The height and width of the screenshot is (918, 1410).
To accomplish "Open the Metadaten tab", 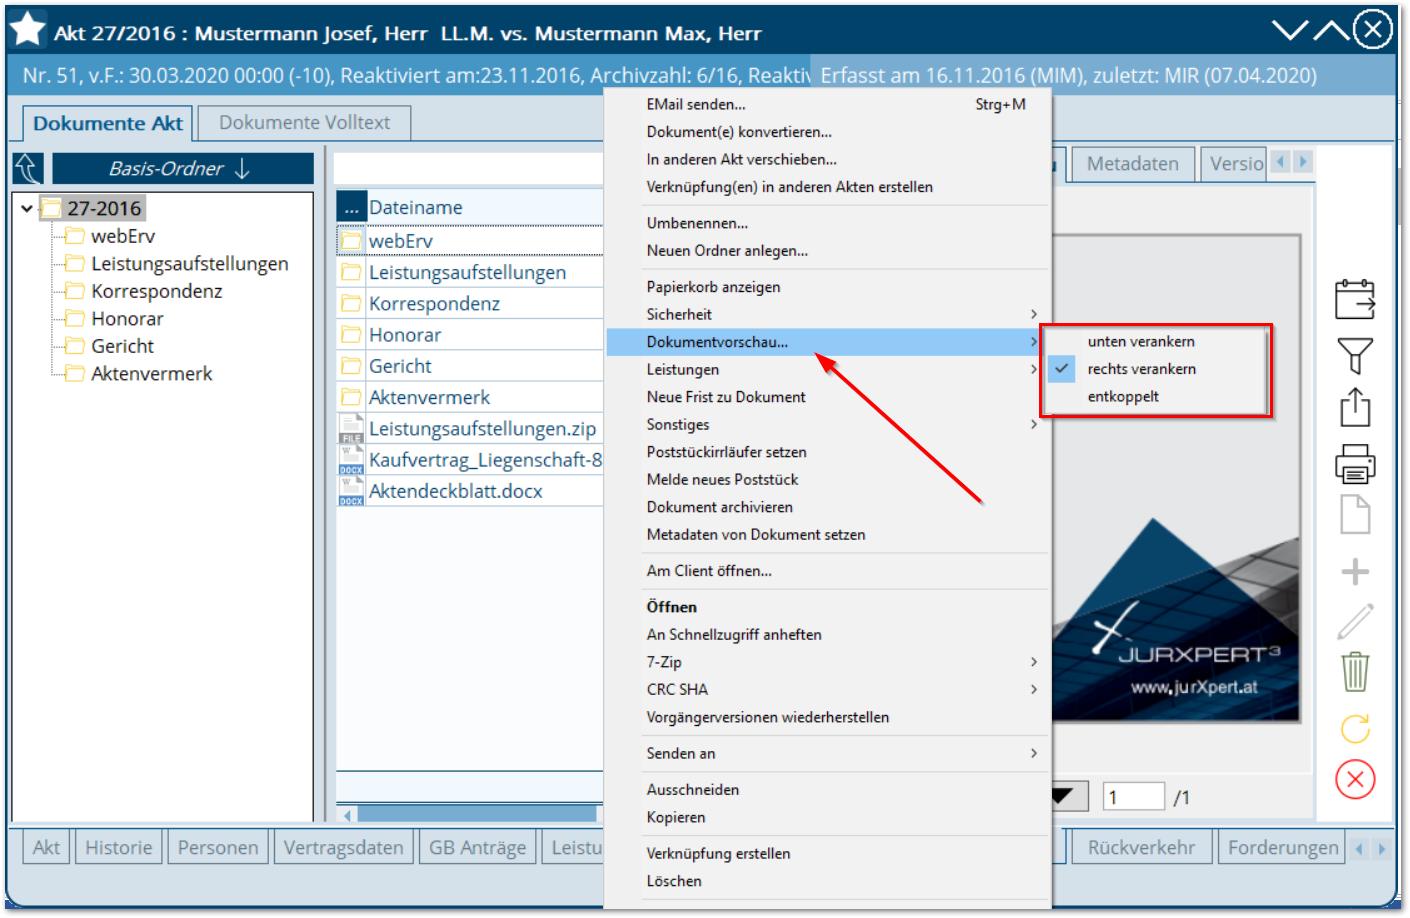I will [x=1133, y=164].
